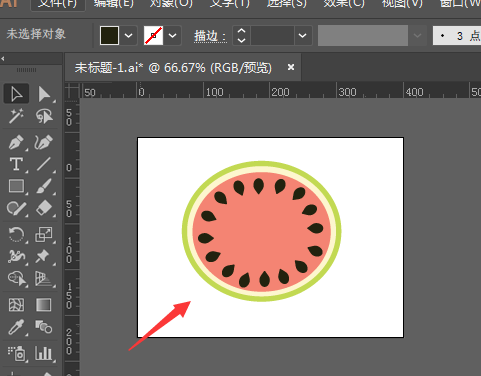Viewport: 481px width, 376px height.
Task: Click the dark fill color swatch
Action: coord(109,35)
